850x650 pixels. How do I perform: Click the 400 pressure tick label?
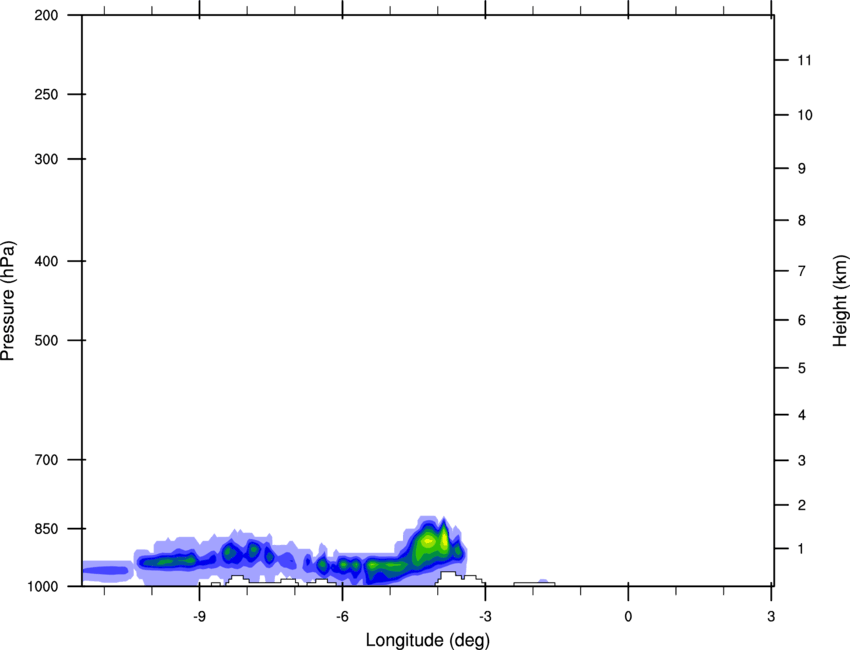tap(47, 261)
